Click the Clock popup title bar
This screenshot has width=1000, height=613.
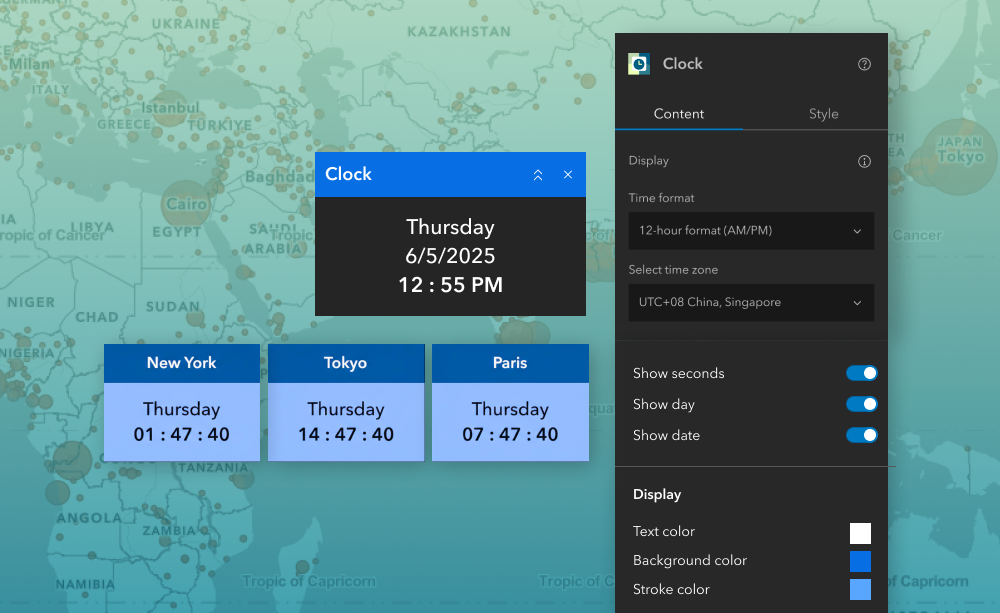click(420, 175)
